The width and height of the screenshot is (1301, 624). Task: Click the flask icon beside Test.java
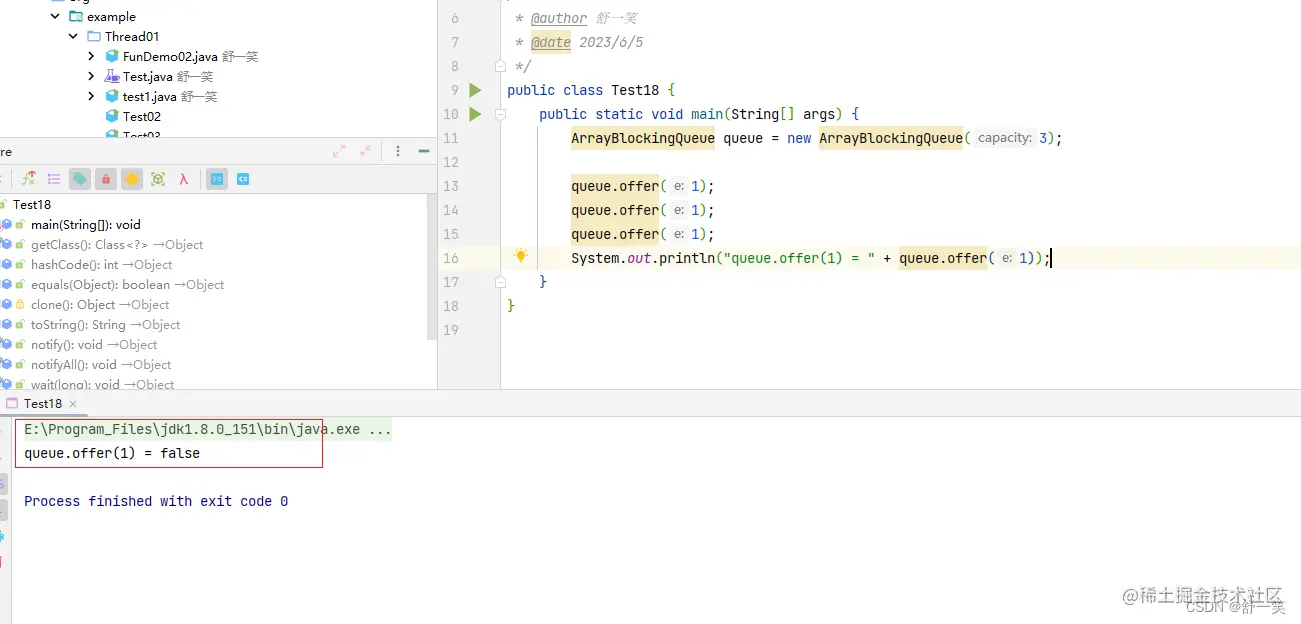pyautogui.click(x=112, y=77)
